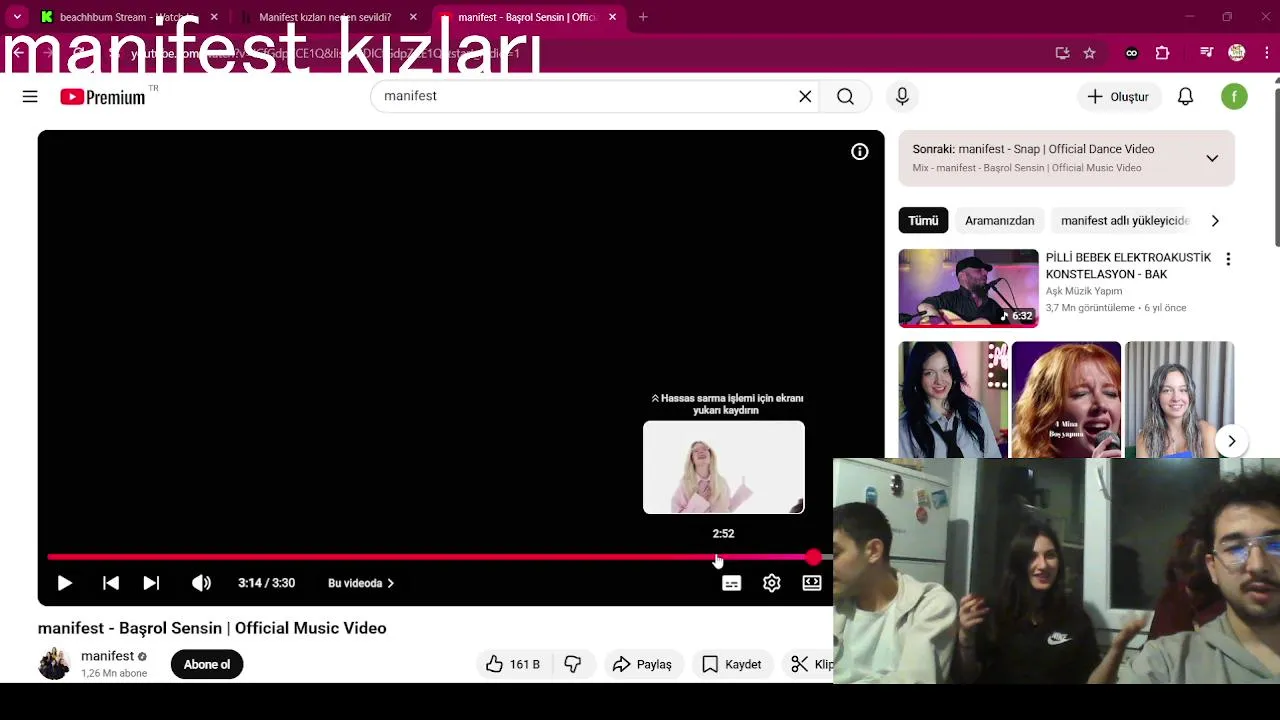Subscribe with 'Abone ol' button
Screen dimensions: 1280x720
pyautogui.click(x=207, y=664)
